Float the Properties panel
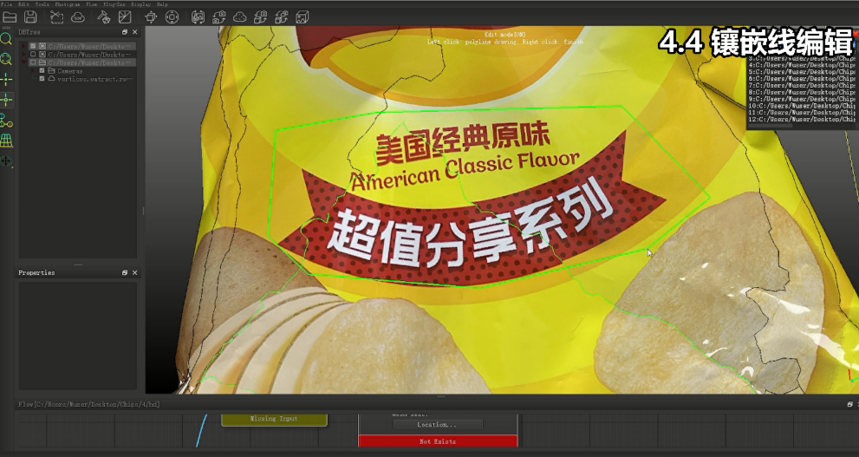859x457 pixels. click(124, 272)
